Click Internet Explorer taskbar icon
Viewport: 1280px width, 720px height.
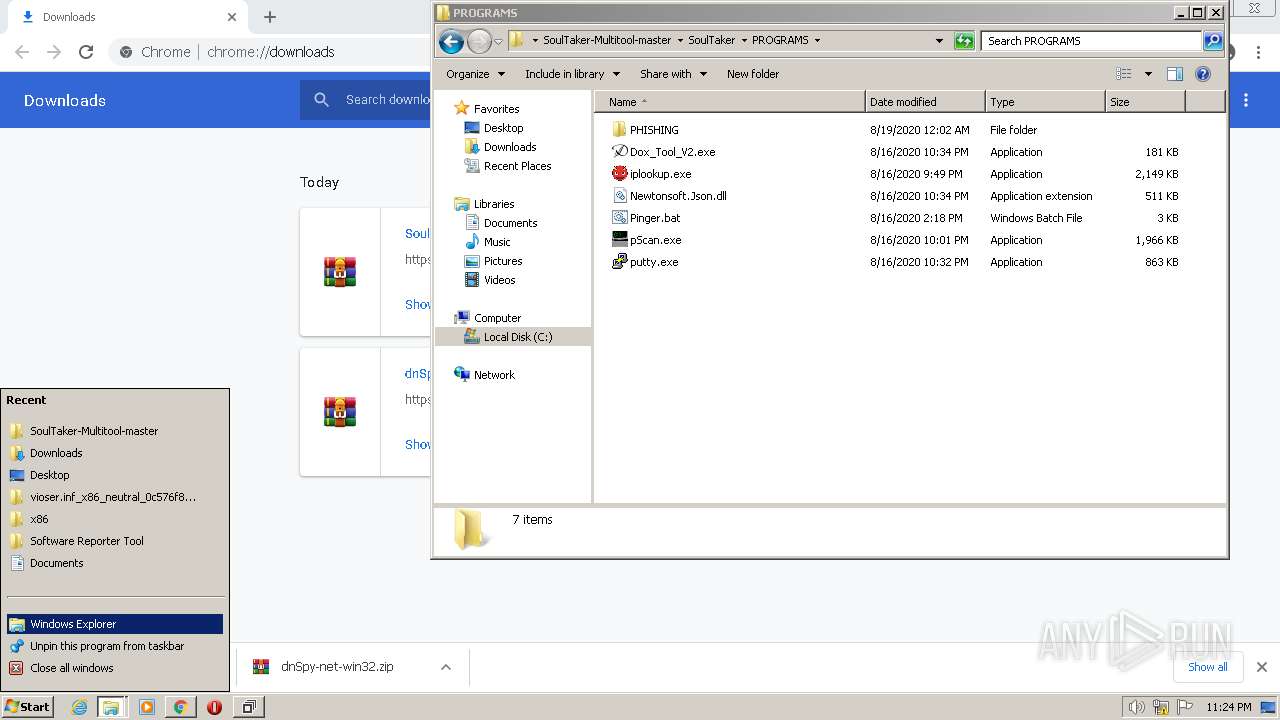click(79, 707)
